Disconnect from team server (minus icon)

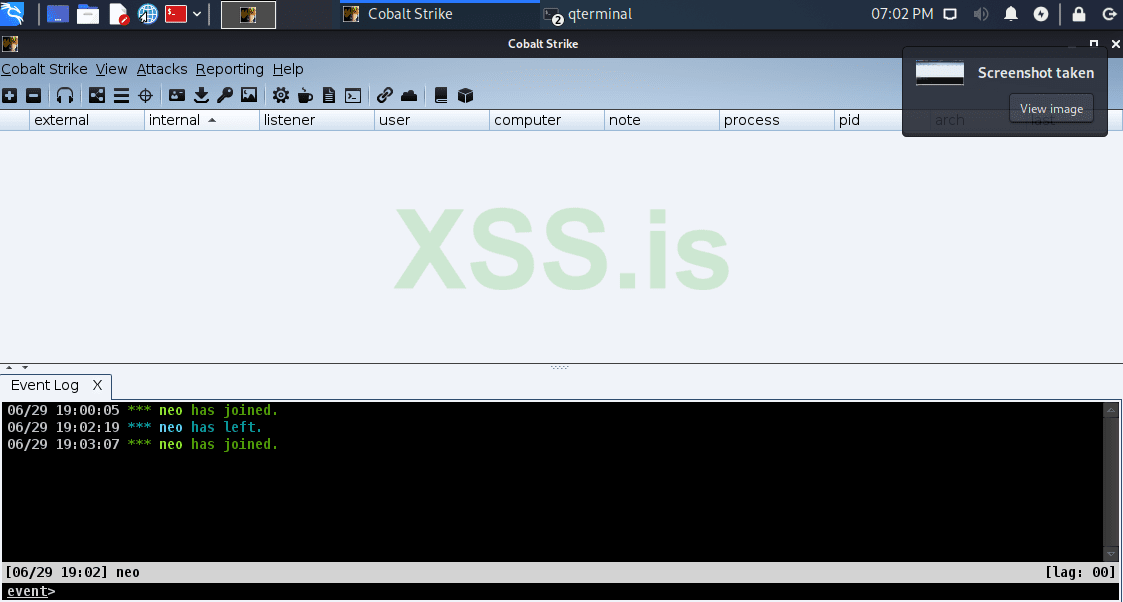(x=34, y=96)
